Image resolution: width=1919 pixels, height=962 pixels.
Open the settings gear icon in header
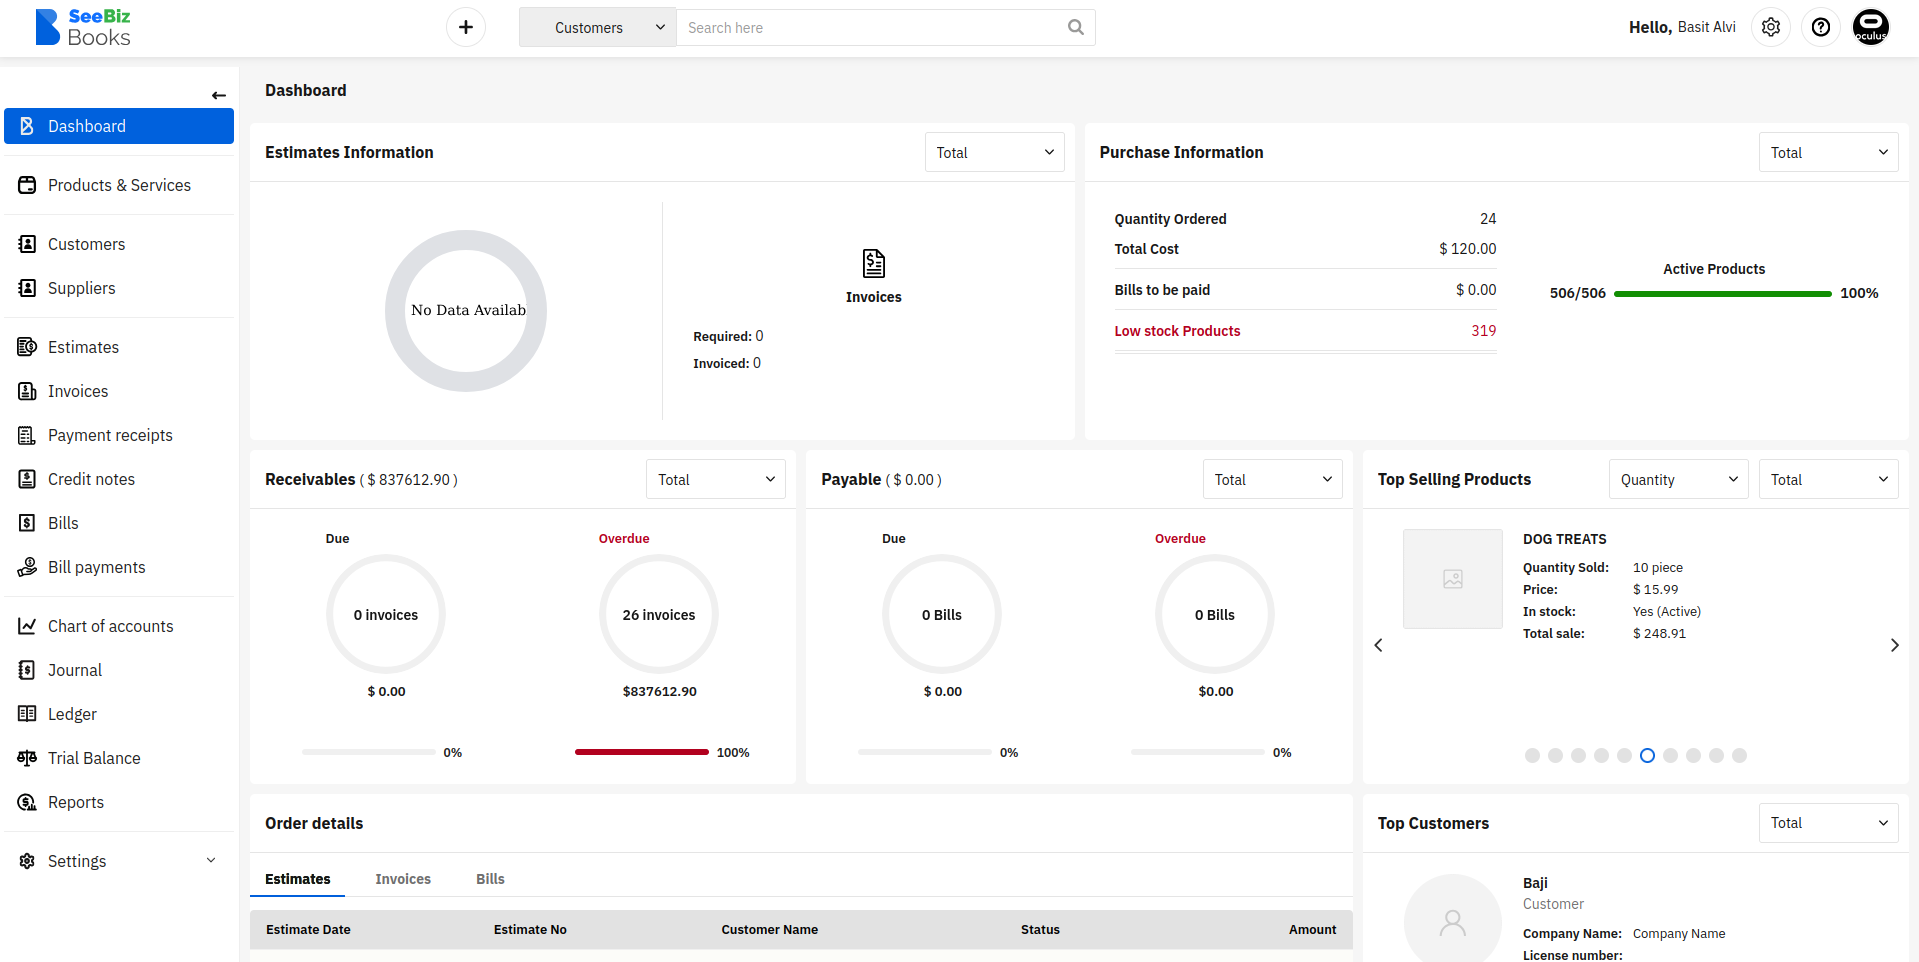pyautogui.click(x=1771, y=27)
